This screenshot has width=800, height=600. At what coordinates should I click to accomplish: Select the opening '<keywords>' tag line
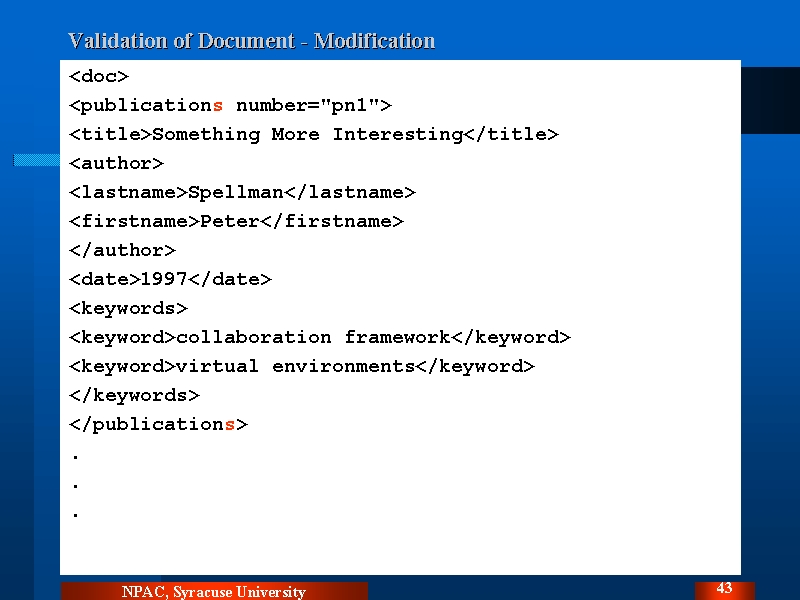coord(129,308)
